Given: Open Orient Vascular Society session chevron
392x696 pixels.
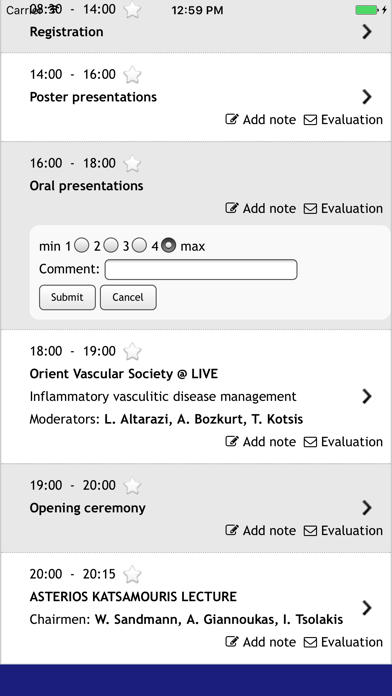Looking at the screenshot, I should [367, 396].
